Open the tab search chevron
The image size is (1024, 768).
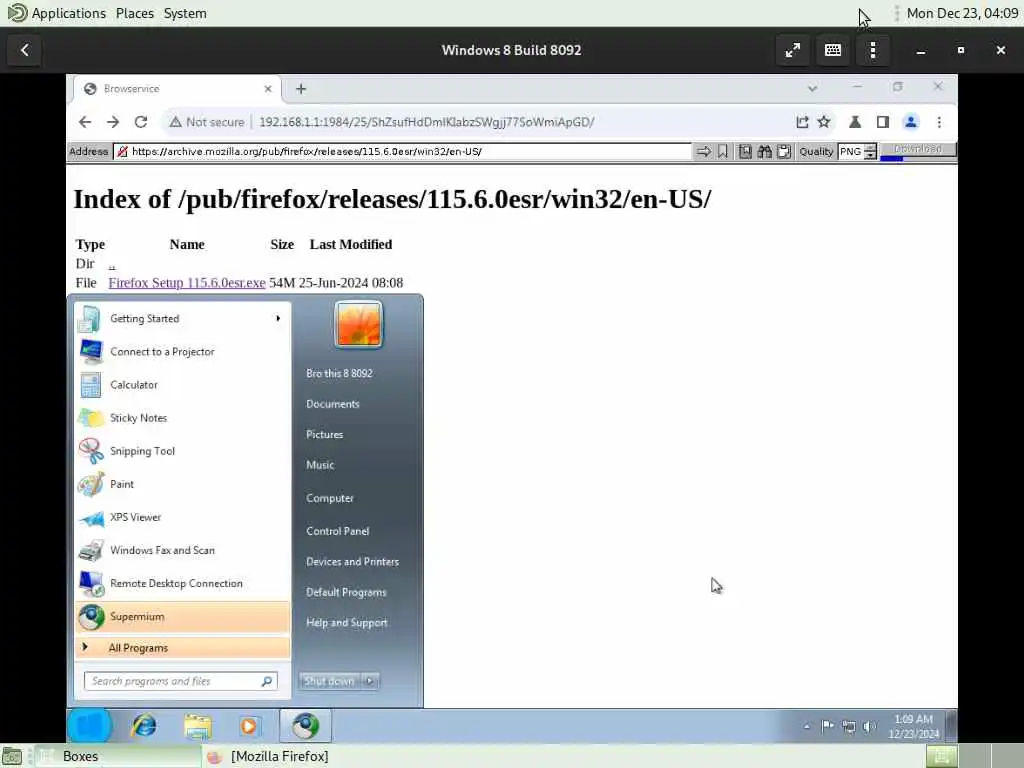[812, 88]
